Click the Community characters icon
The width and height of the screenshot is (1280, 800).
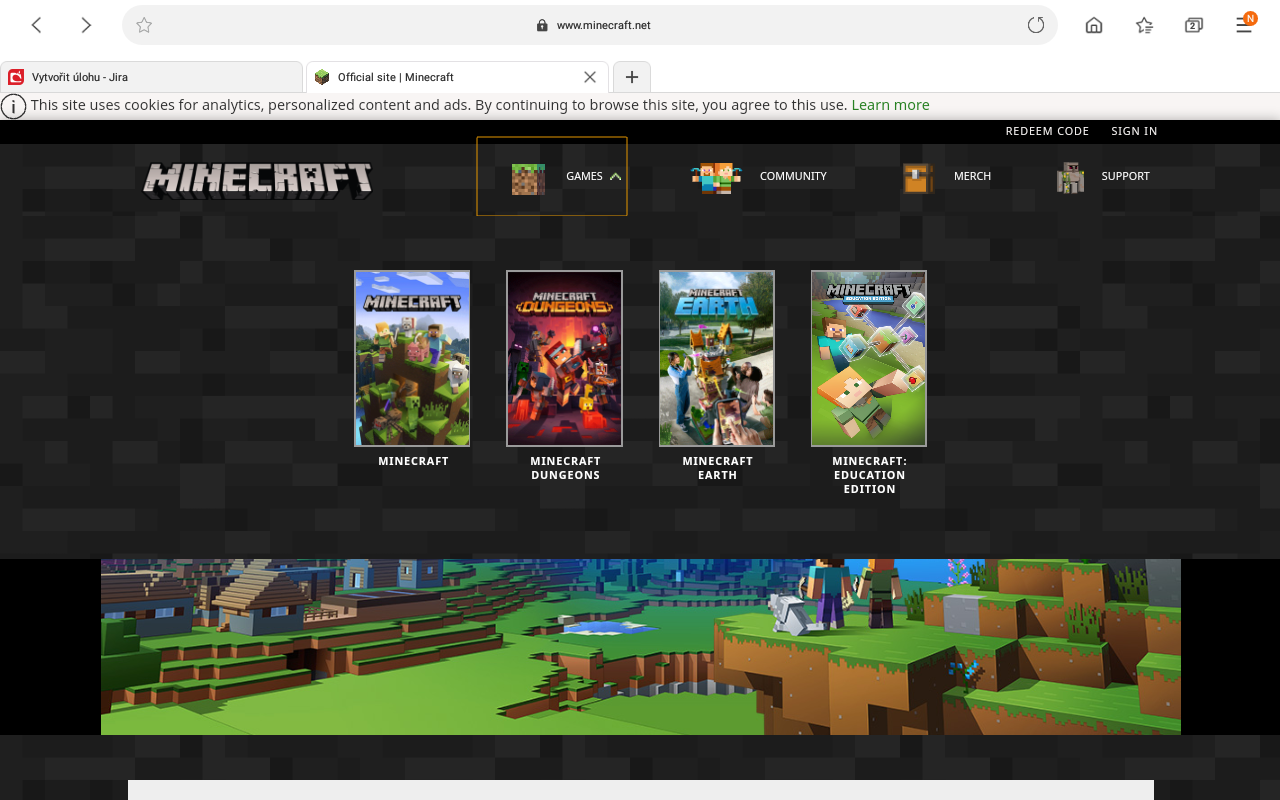pos(716,178)
